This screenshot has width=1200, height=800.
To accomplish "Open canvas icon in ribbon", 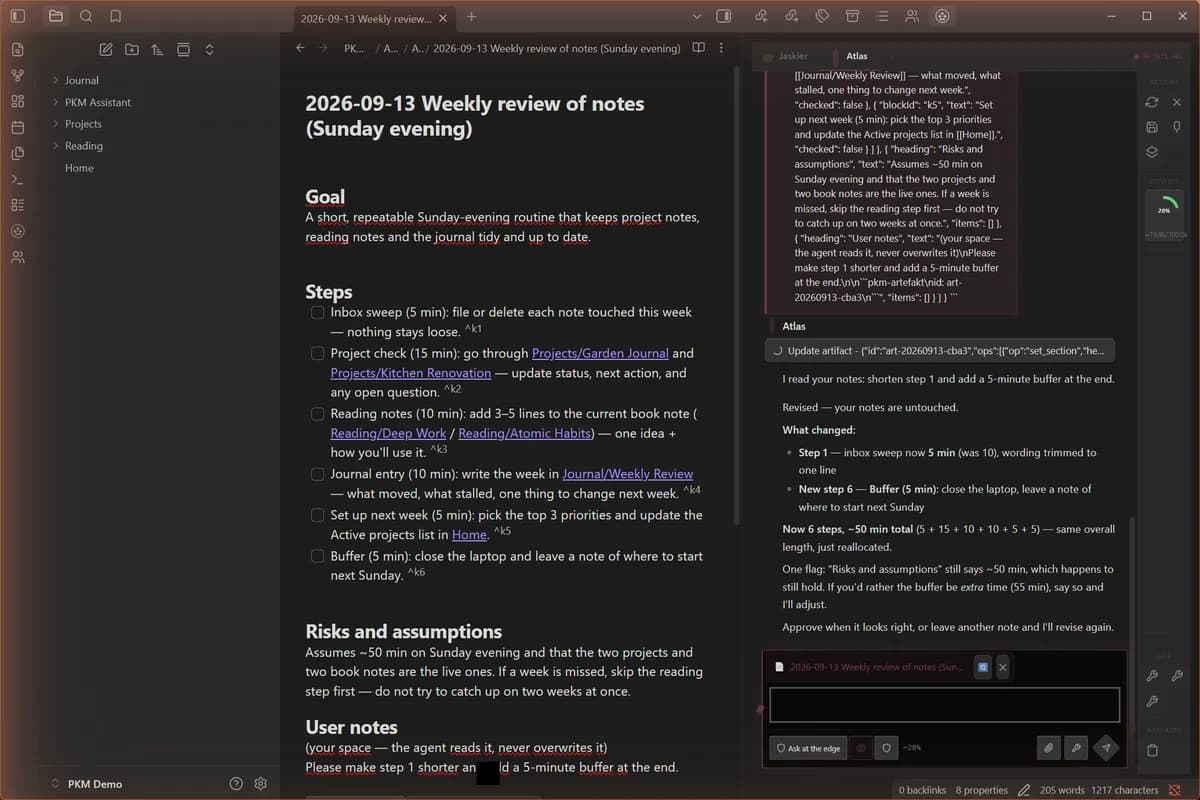I will click(x=17, y=102).
